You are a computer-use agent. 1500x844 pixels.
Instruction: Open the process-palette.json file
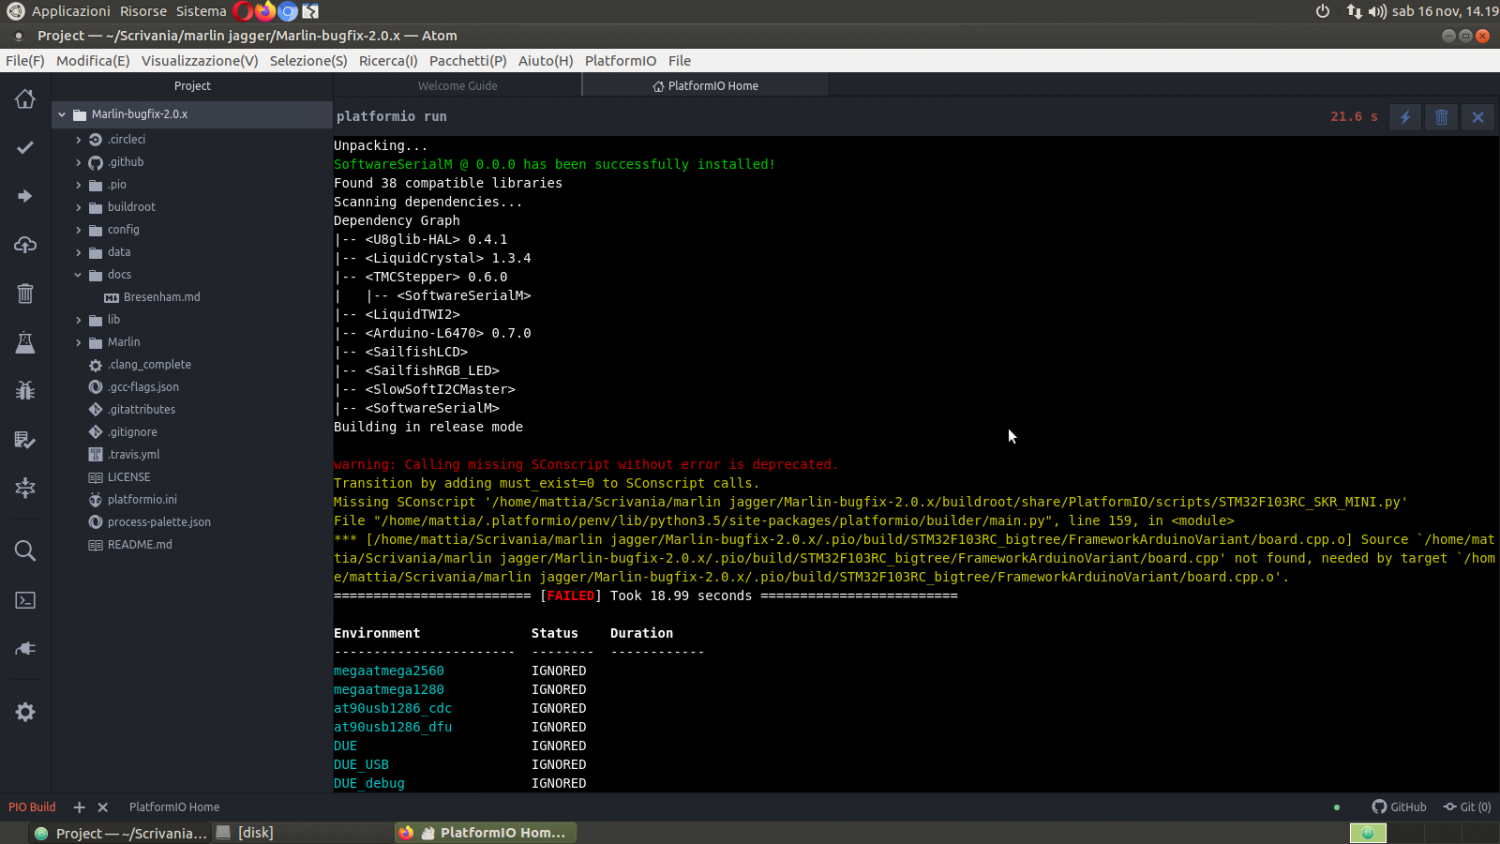[x=159, y=522]
